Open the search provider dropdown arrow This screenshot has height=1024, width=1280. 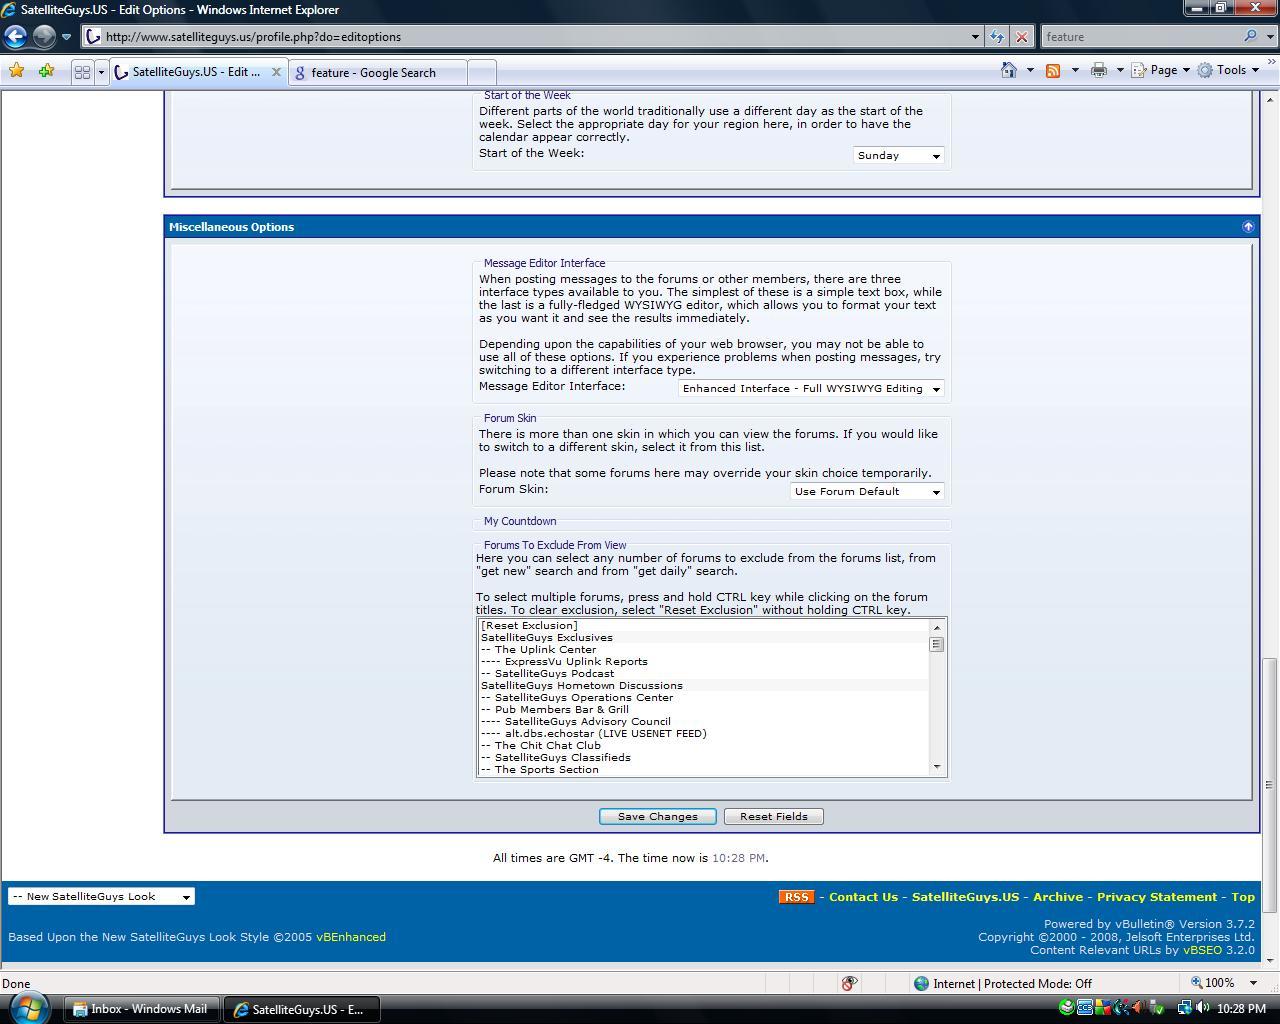click(1270, 37)
